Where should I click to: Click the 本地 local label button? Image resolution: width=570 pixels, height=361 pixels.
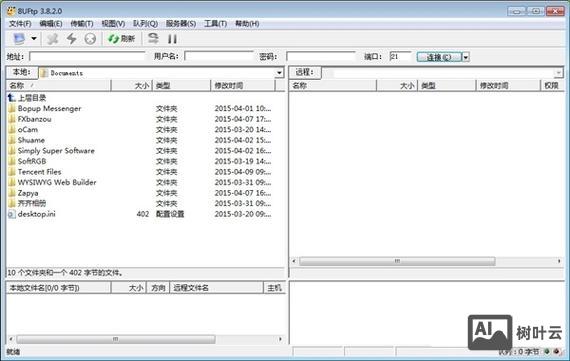[x=22, y=72]
